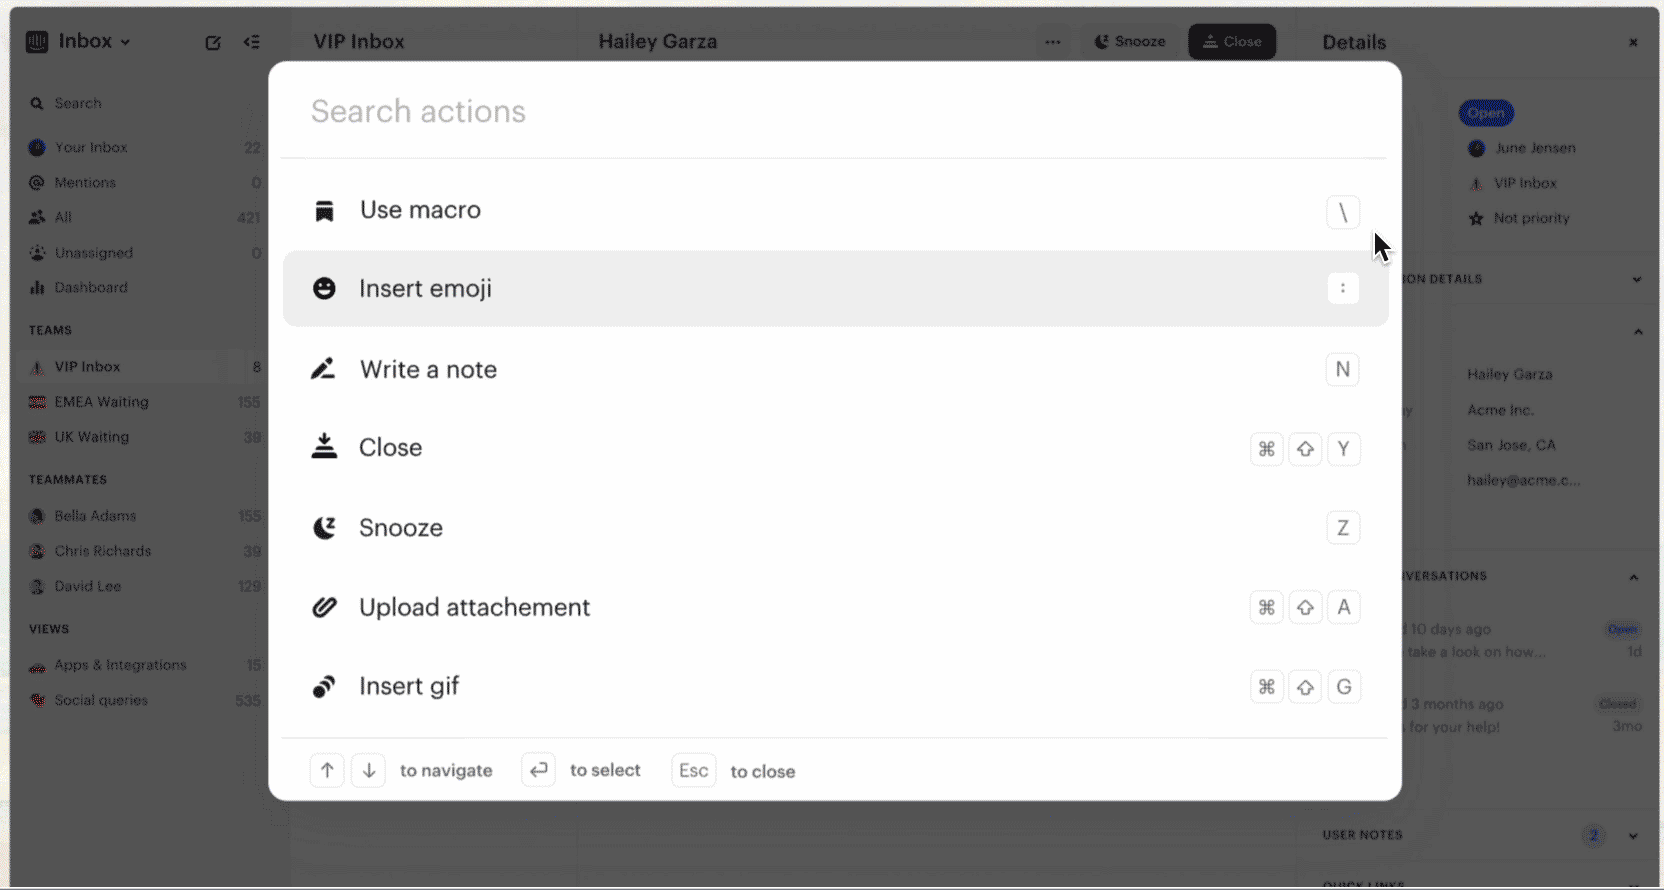Click the Snooze moon icon in list

pyautogui.click(x=324, y=527)
